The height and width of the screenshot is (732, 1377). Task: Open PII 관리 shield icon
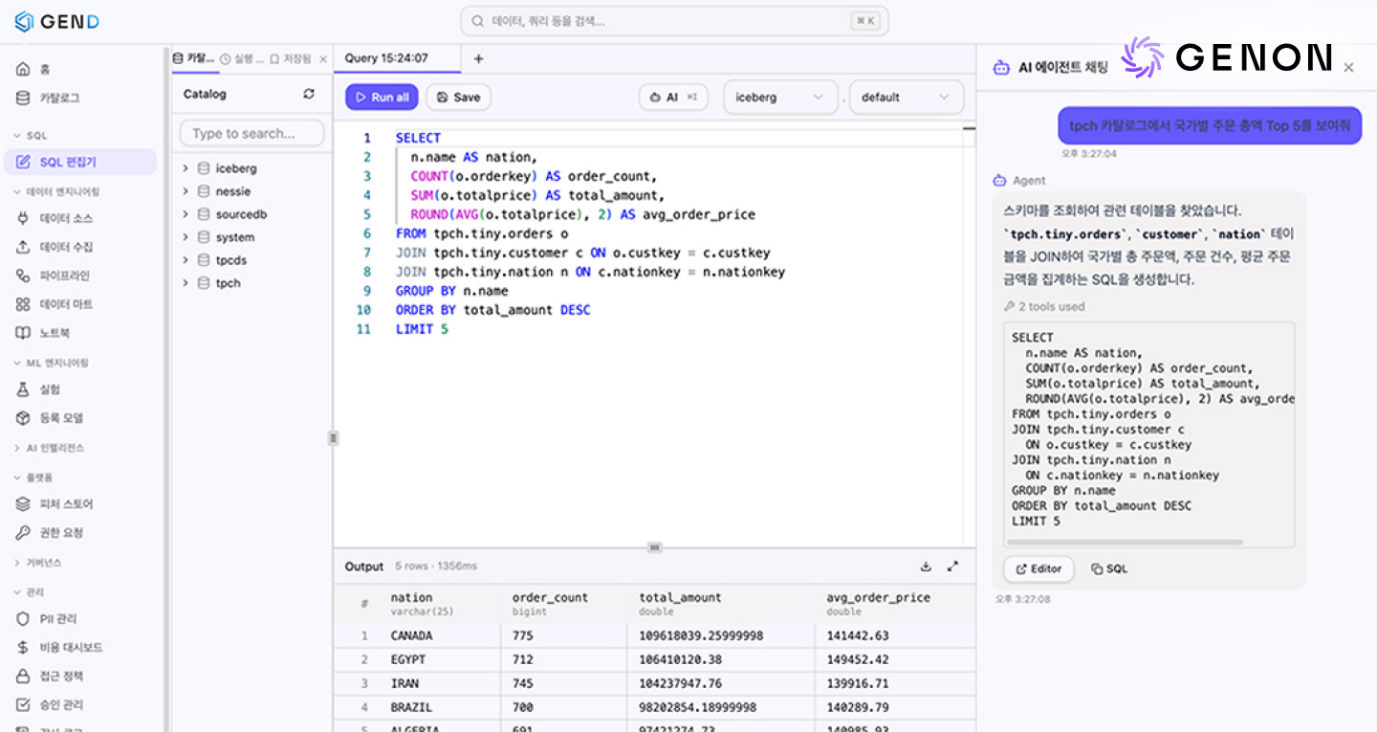click(22, 619)
